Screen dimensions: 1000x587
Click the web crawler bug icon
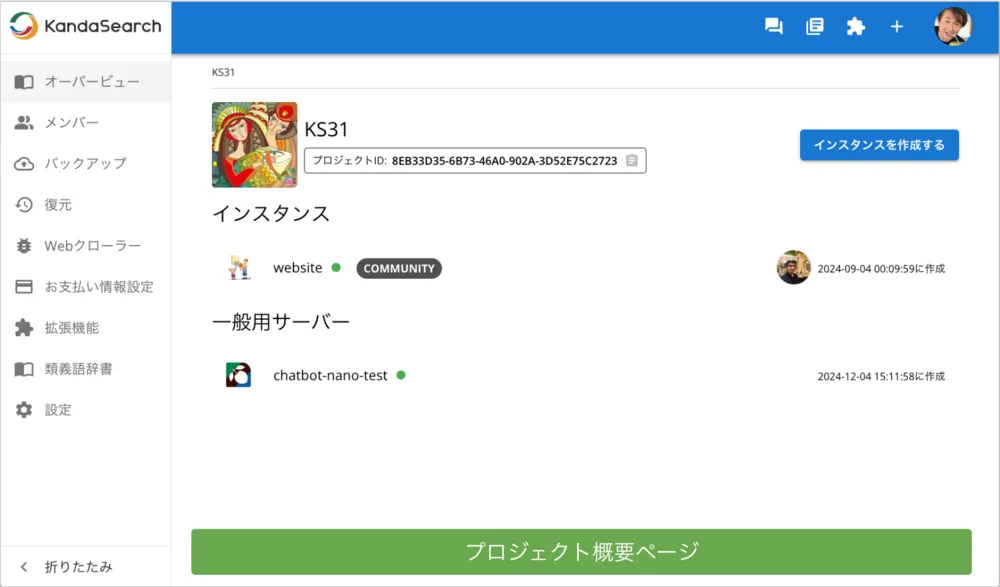coord(24,246)
